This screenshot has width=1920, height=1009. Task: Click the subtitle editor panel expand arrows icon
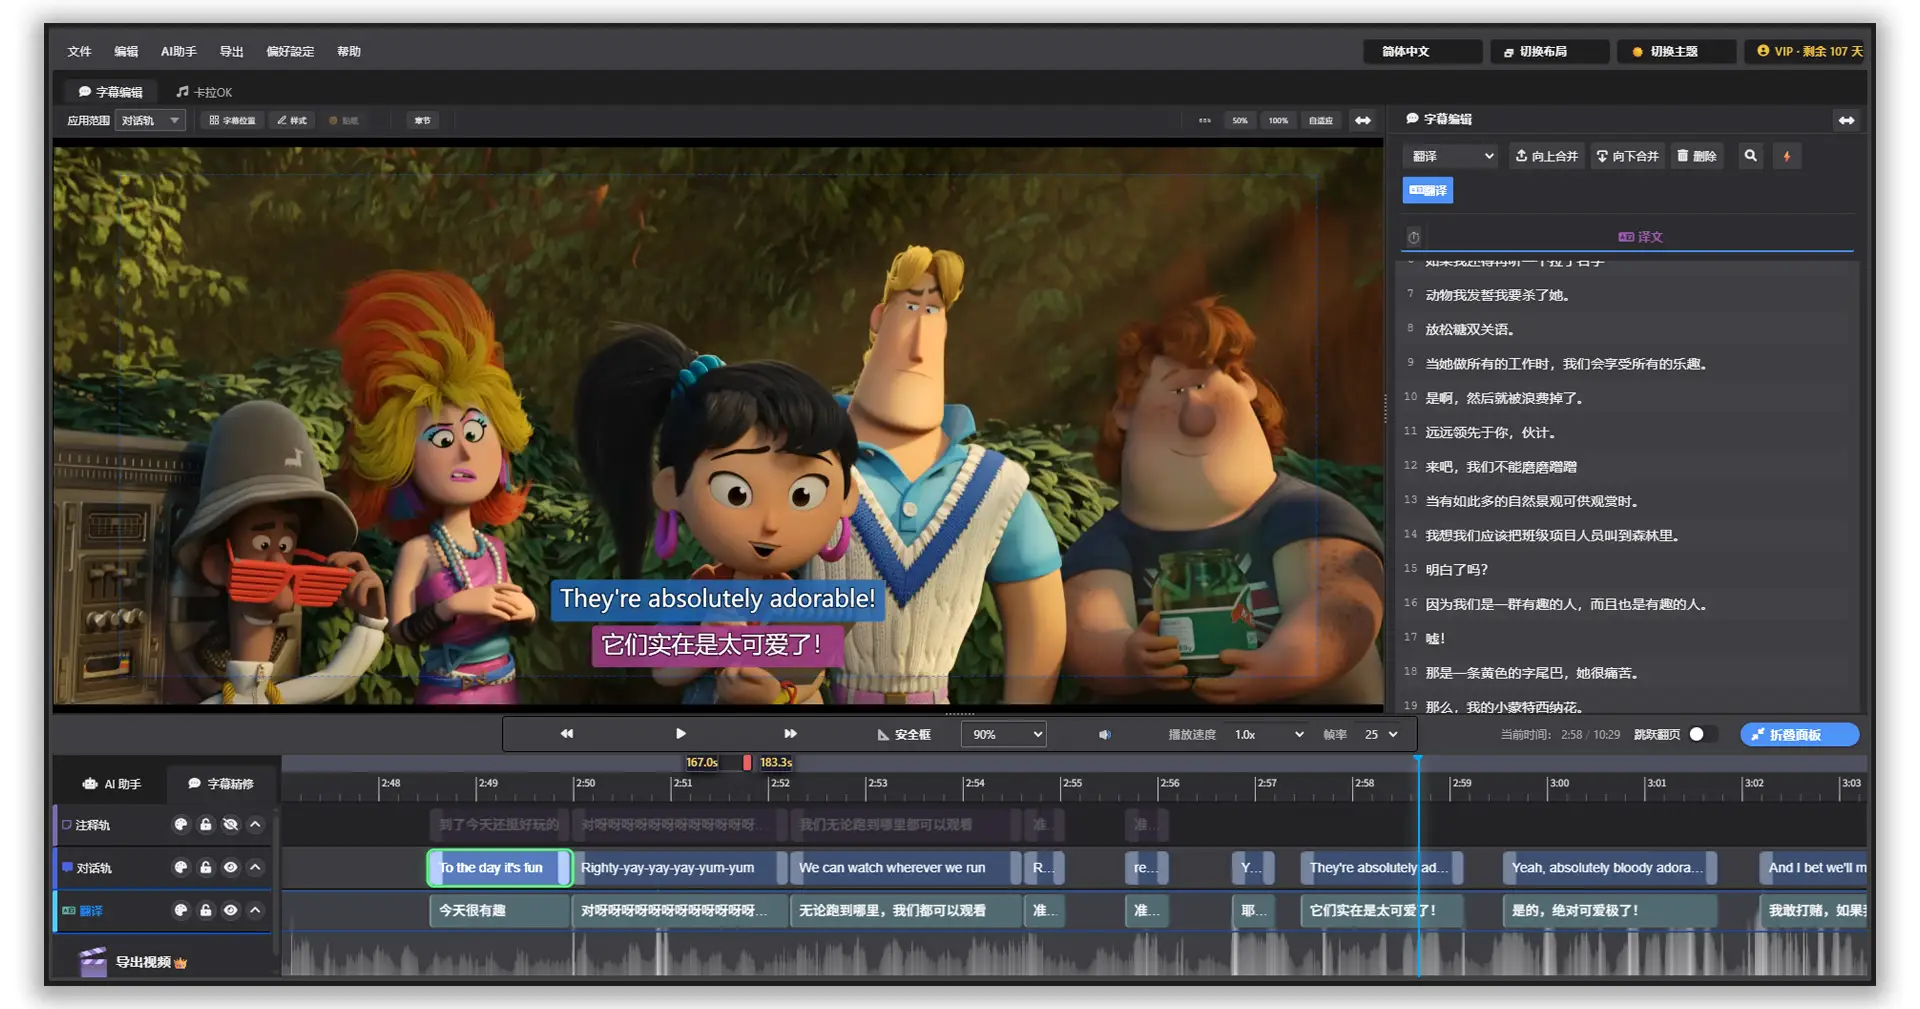pos(1846,121)
